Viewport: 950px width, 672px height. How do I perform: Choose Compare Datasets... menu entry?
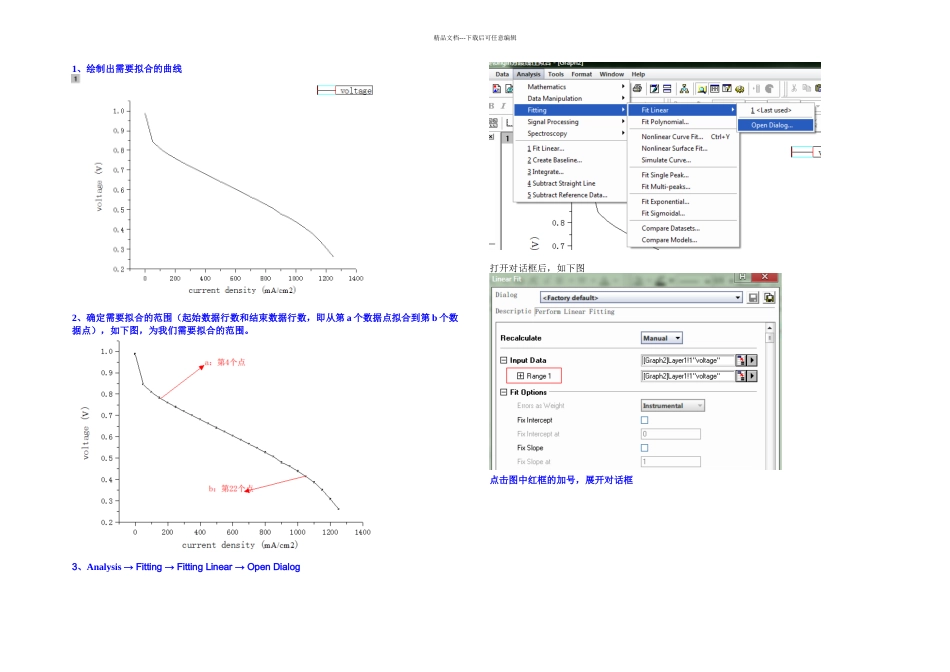(683, 228)
